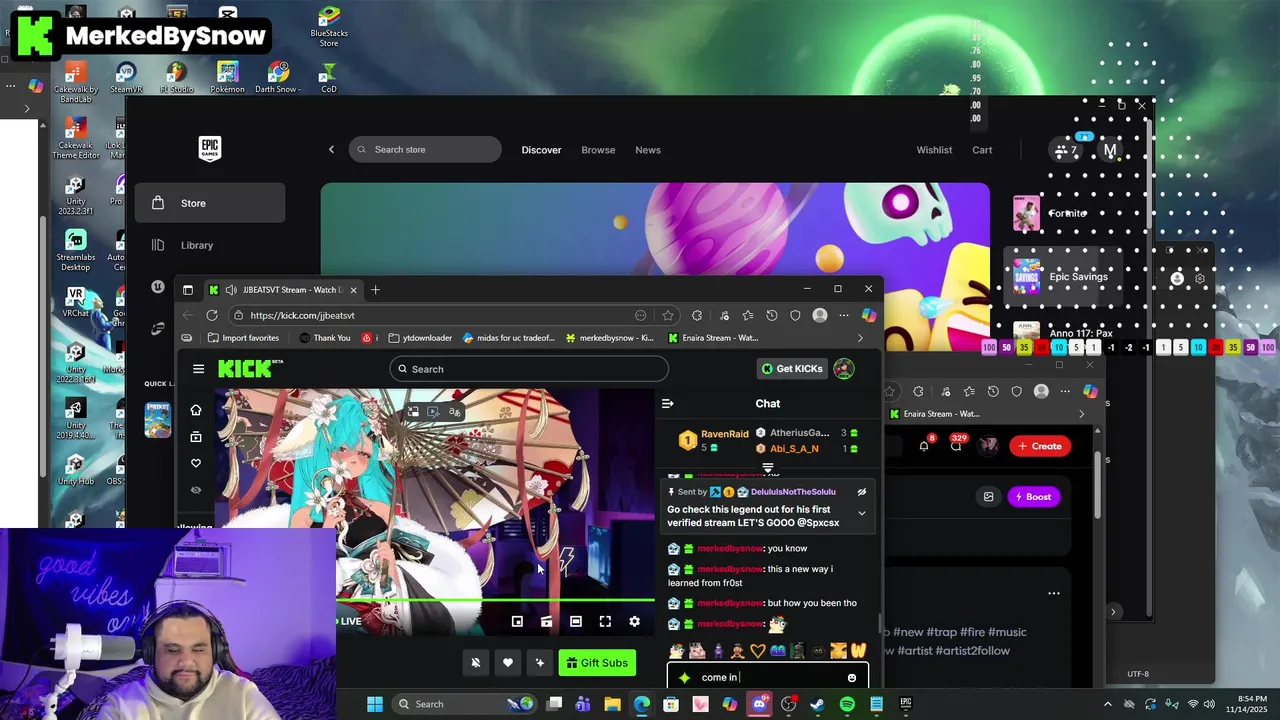Open the Kick profile avatar menu
Screen dimensions: 1280x720
click(x=844, y=369)
